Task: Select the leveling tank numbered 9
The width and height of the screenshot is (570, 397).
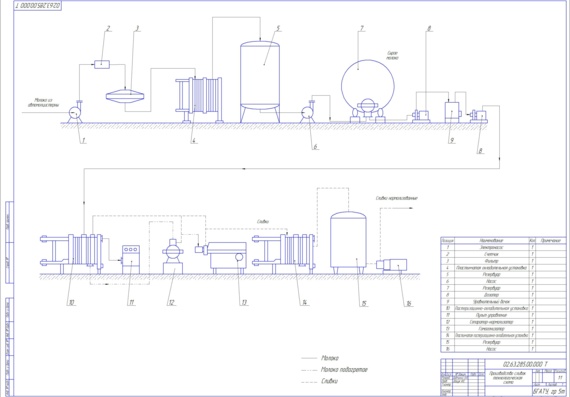Action: click(x=452, y=112)
